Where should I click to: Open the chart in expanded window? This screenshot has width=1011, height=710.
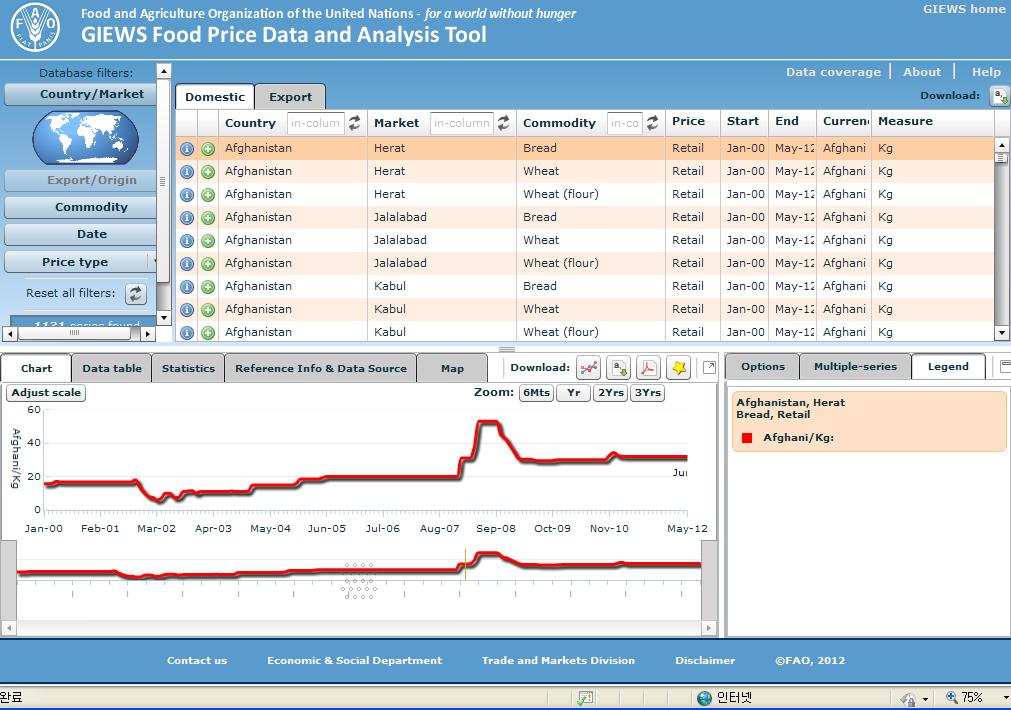click(709, 367)
